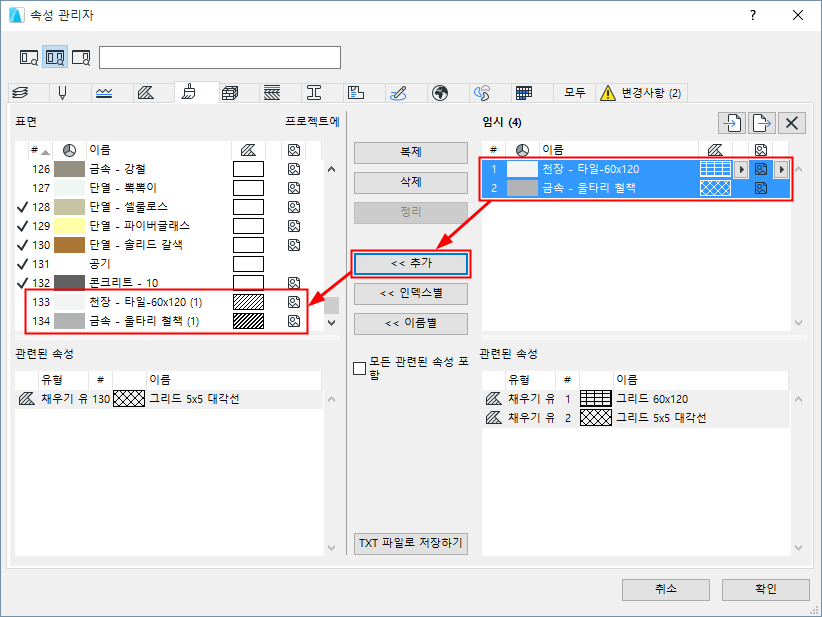Select the highlighted middle search mode icon
Image resolution: width=822 pixels, height=617 pixels.
tap(55, 57)
